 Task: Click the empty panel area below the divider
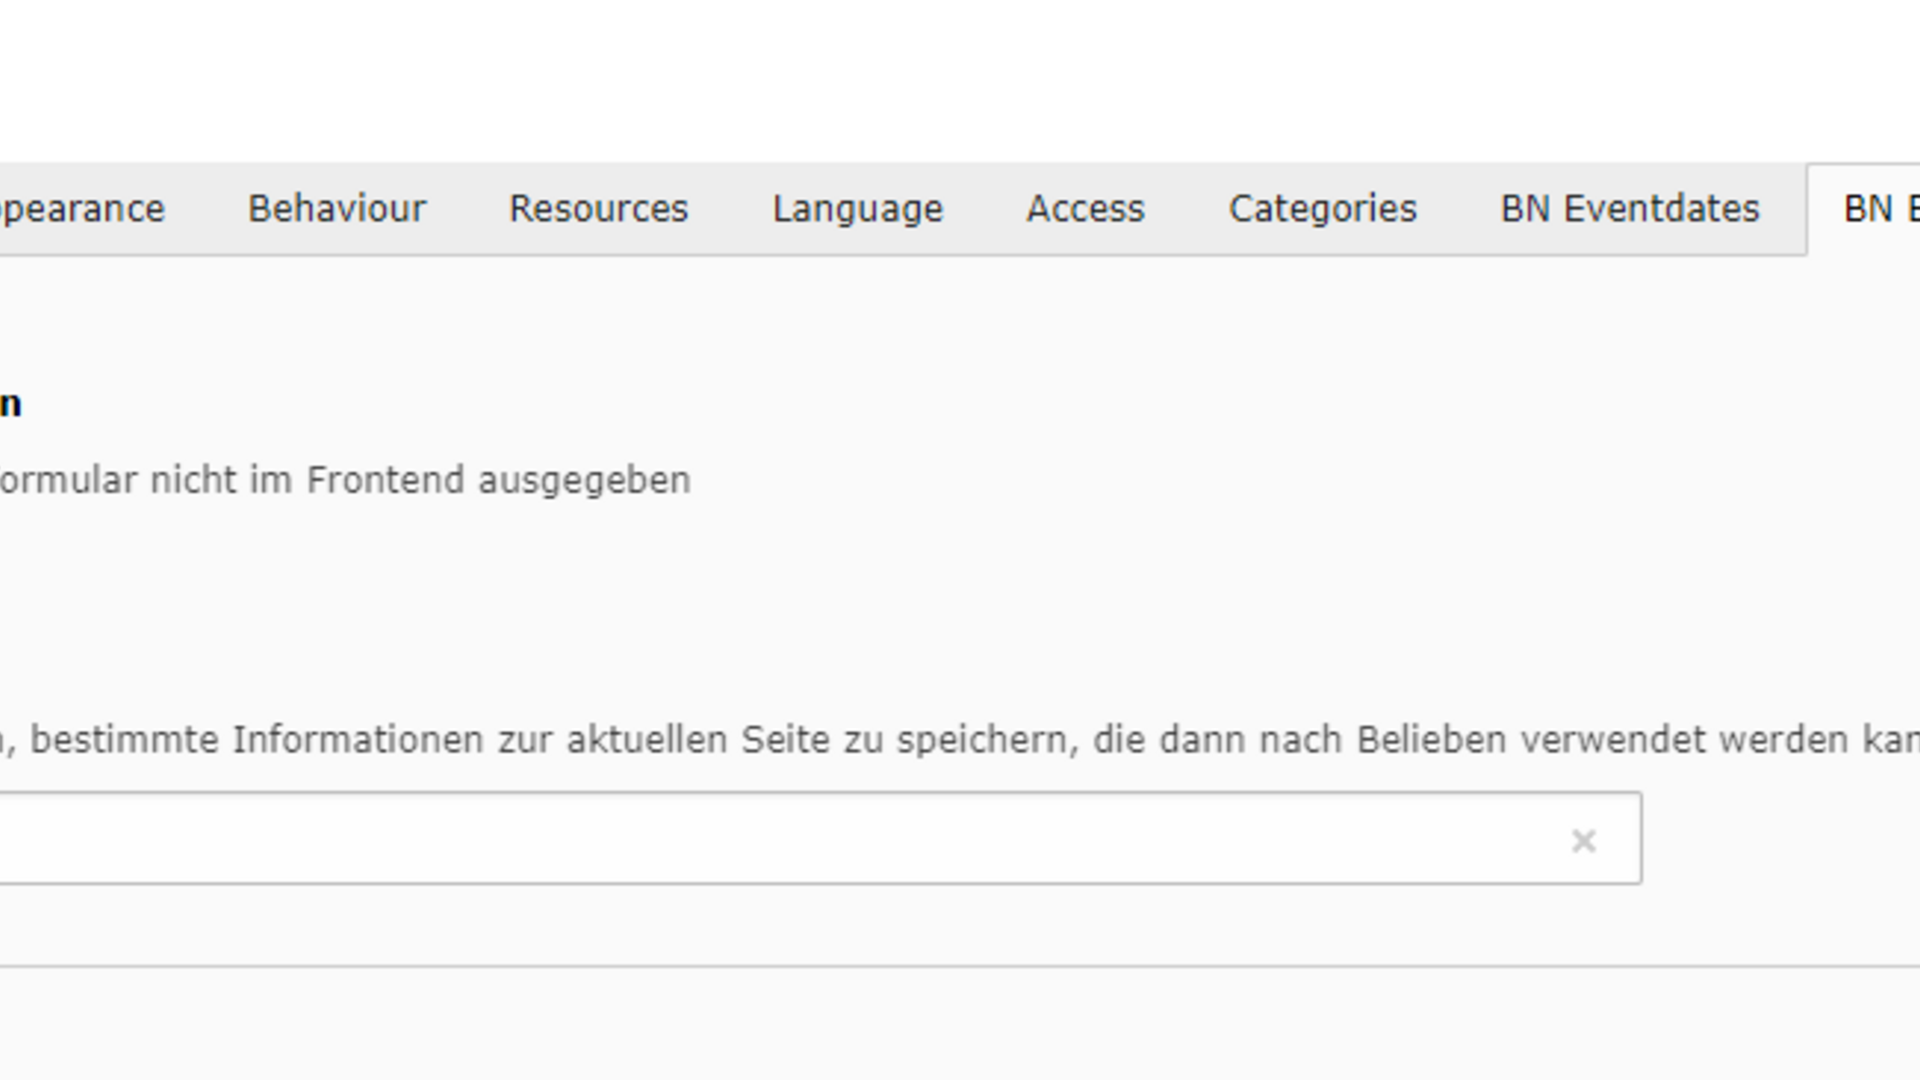click(x=960, y=1025)
